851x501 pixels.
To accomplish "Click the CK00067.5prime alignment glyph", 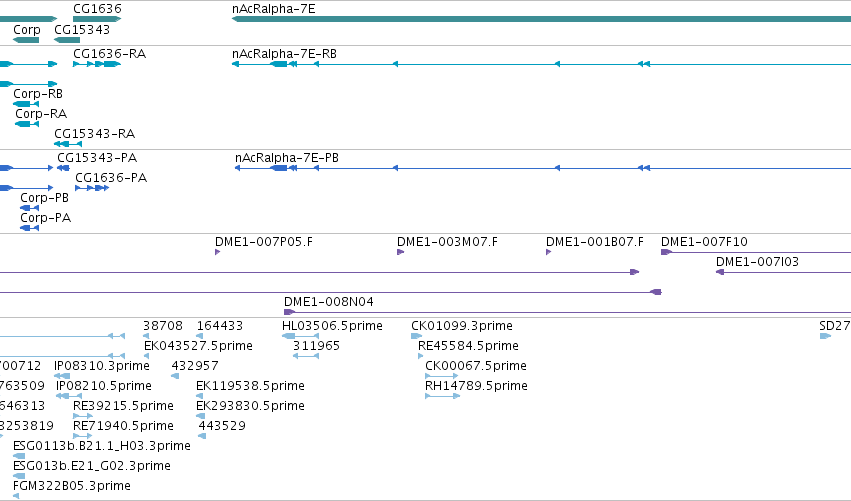I will tap(442, 376).
